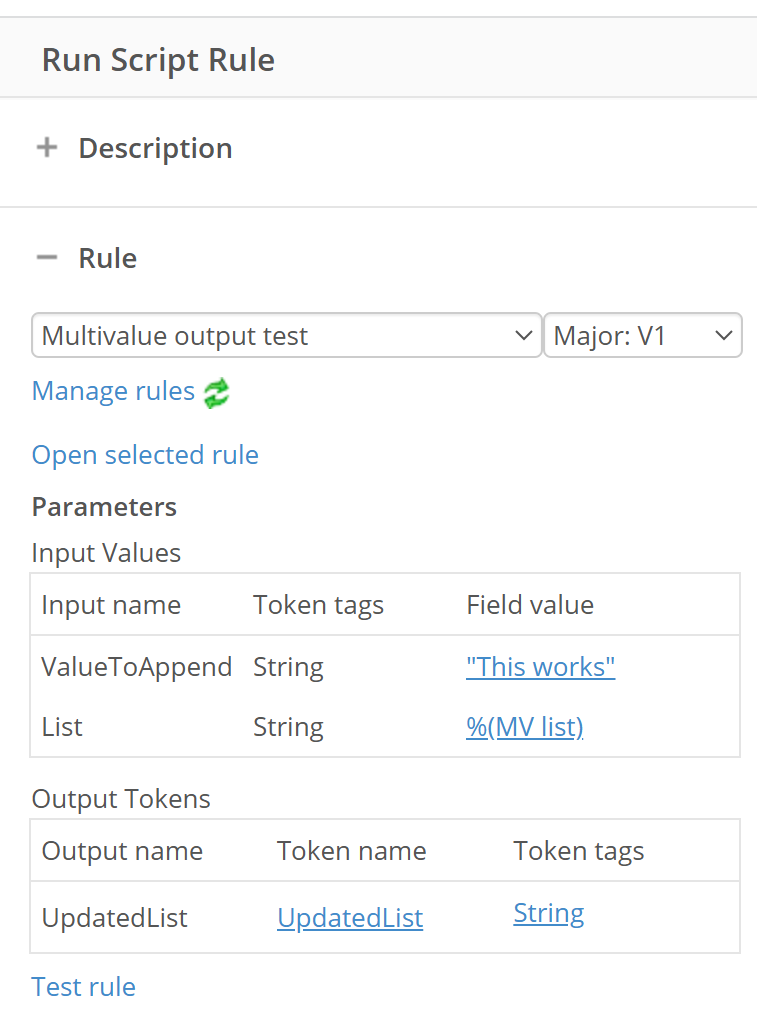
Task: Click the Run Script Rule title
Action: pos(158,60)
